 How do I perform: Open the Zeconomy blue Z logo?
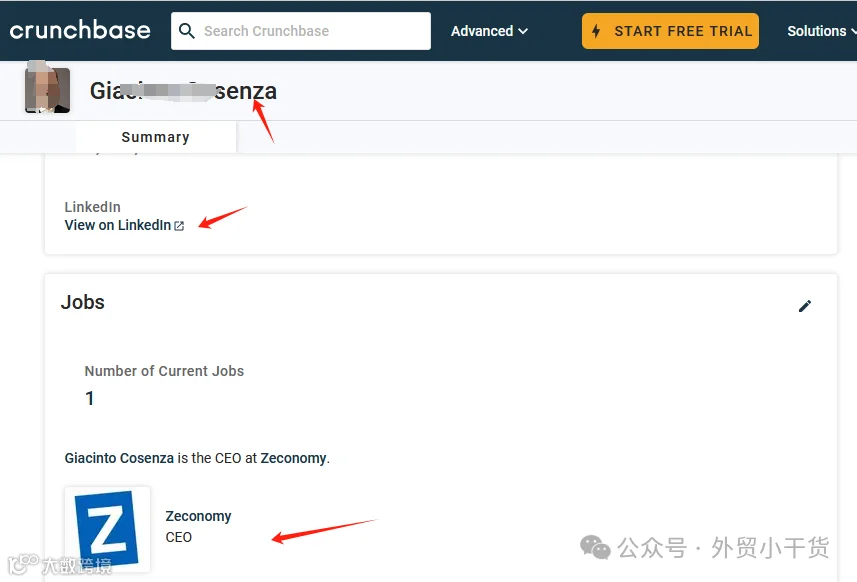point(107,529)
